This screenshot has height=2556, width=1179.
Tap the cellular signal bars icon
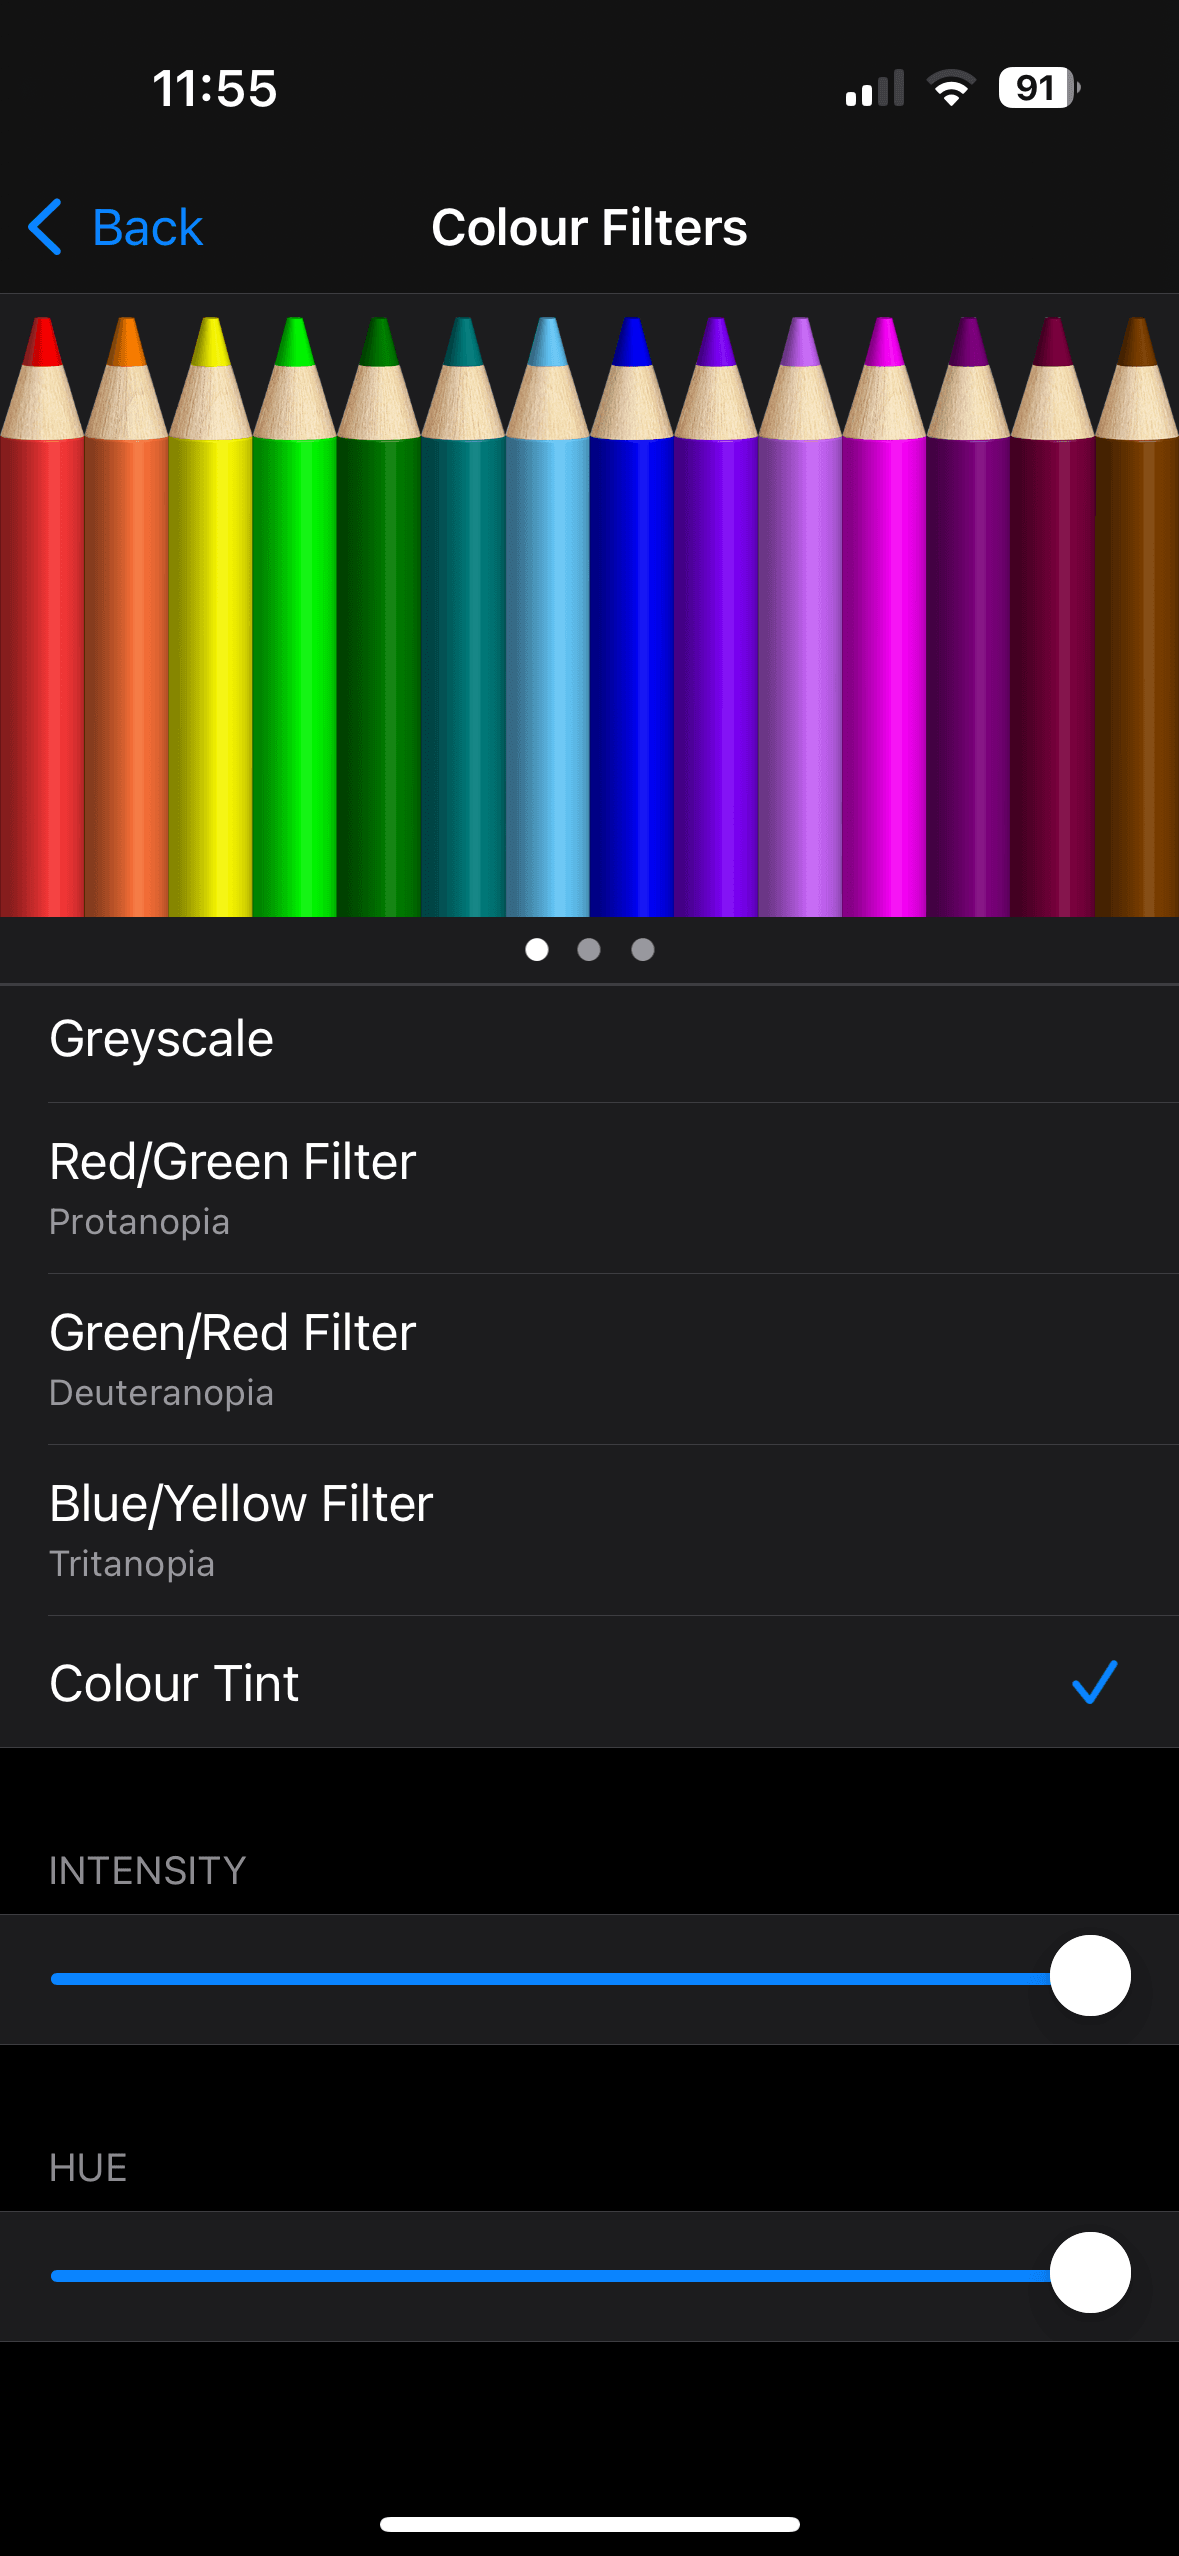click(x=874, y=88)
